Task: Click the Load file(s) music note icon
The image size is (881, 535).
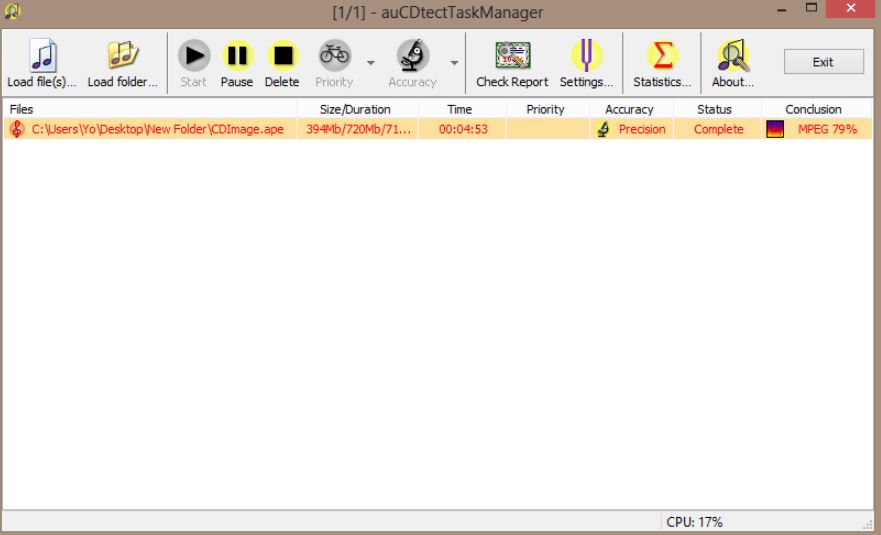Action: [x=43, y=55]
